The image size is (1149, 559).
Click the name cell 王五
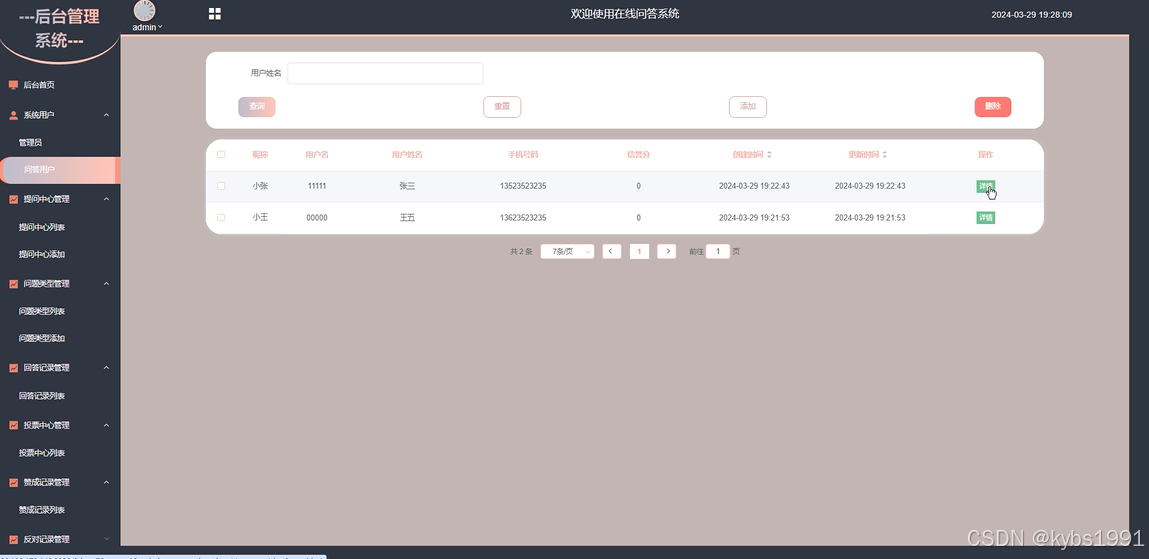[x=407, y=218]
